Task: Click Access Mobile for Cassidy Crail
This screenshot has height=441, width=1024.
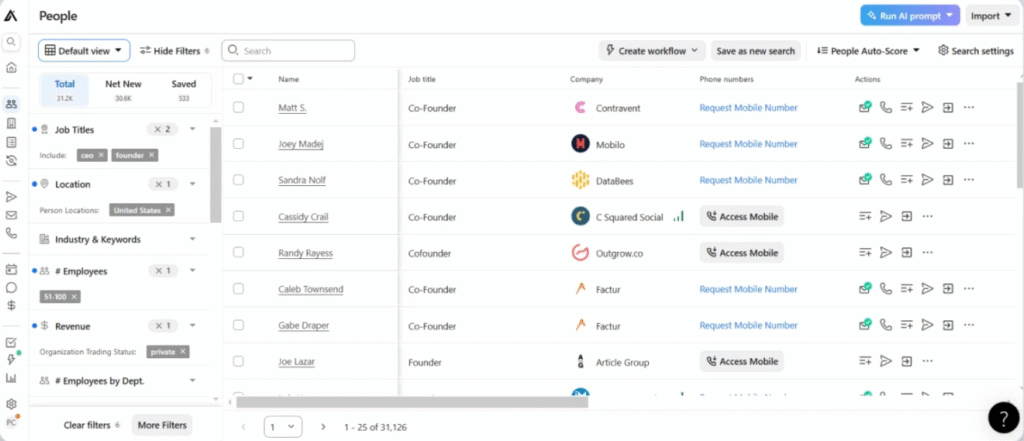Action: (x=741, y=216)
